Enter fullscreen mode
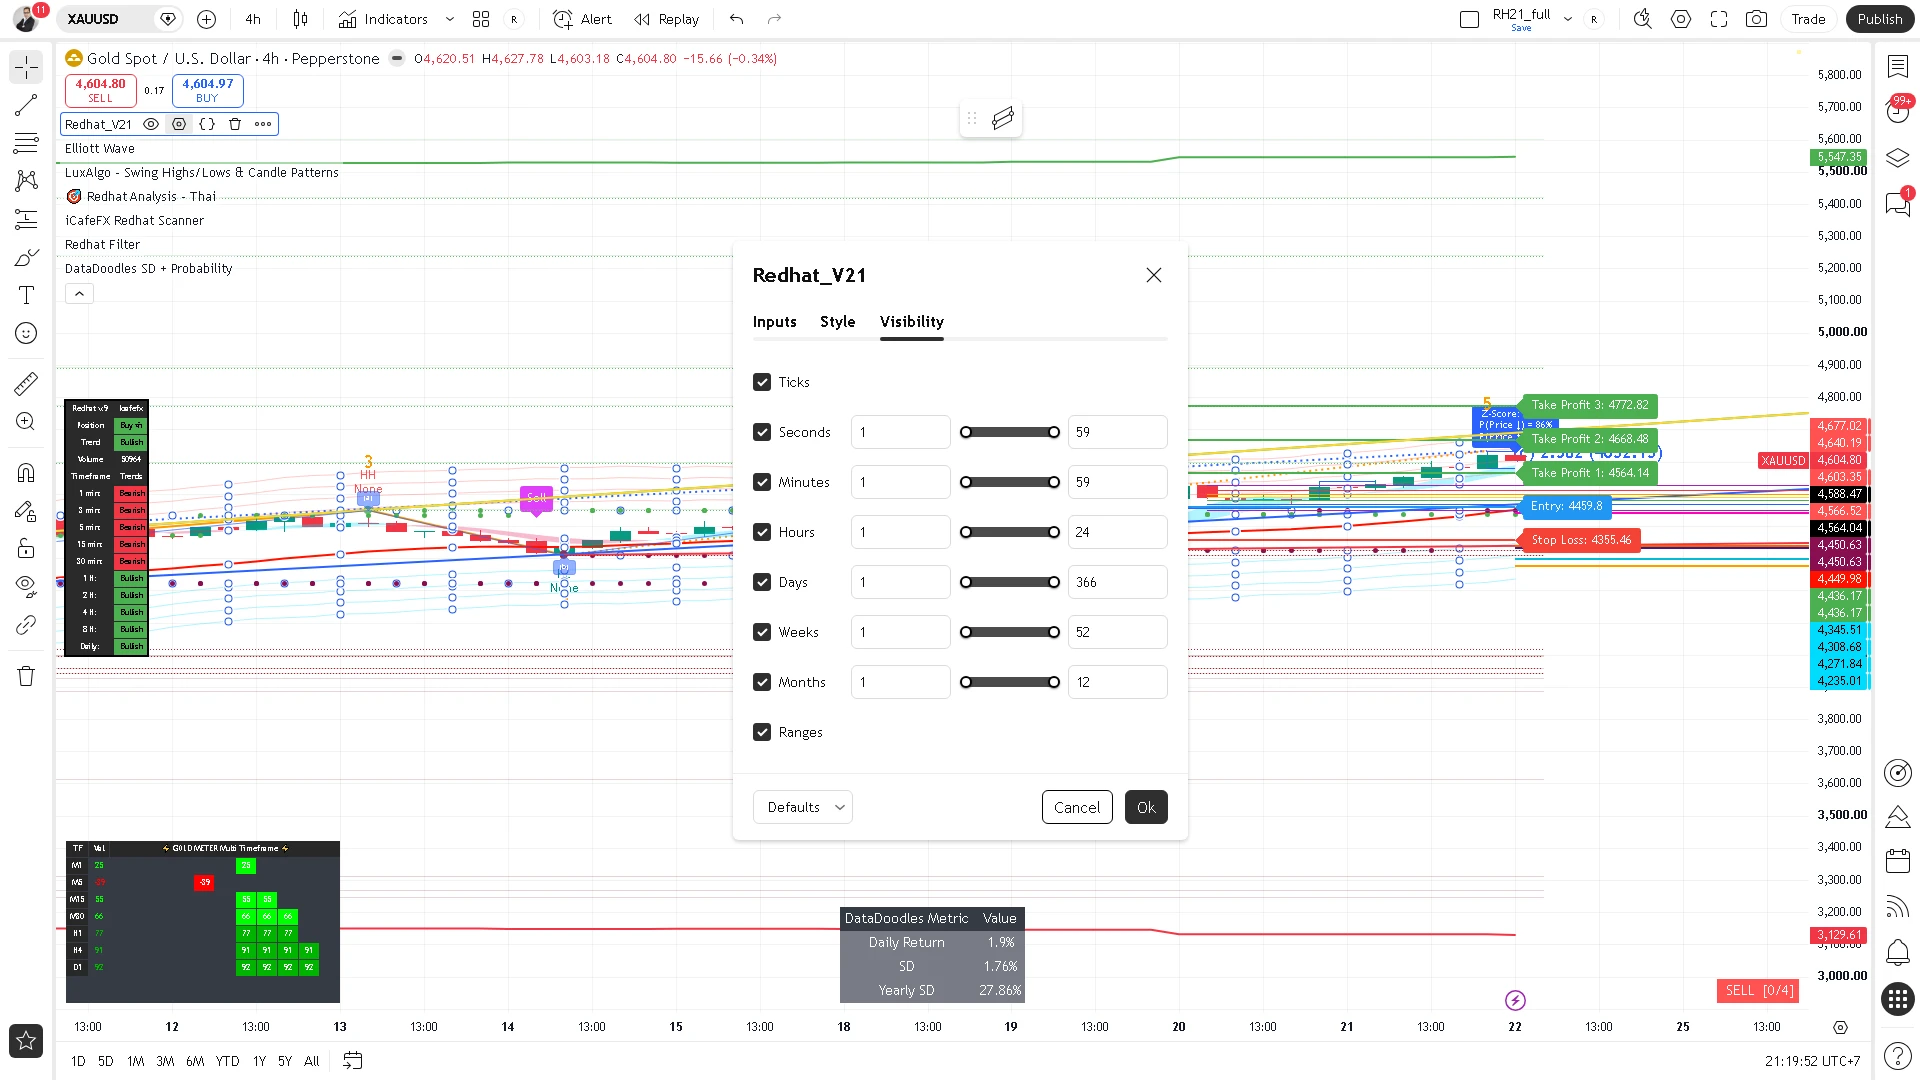Viewport: 1920px width, 1080px height. click(x=1719, y=19)
